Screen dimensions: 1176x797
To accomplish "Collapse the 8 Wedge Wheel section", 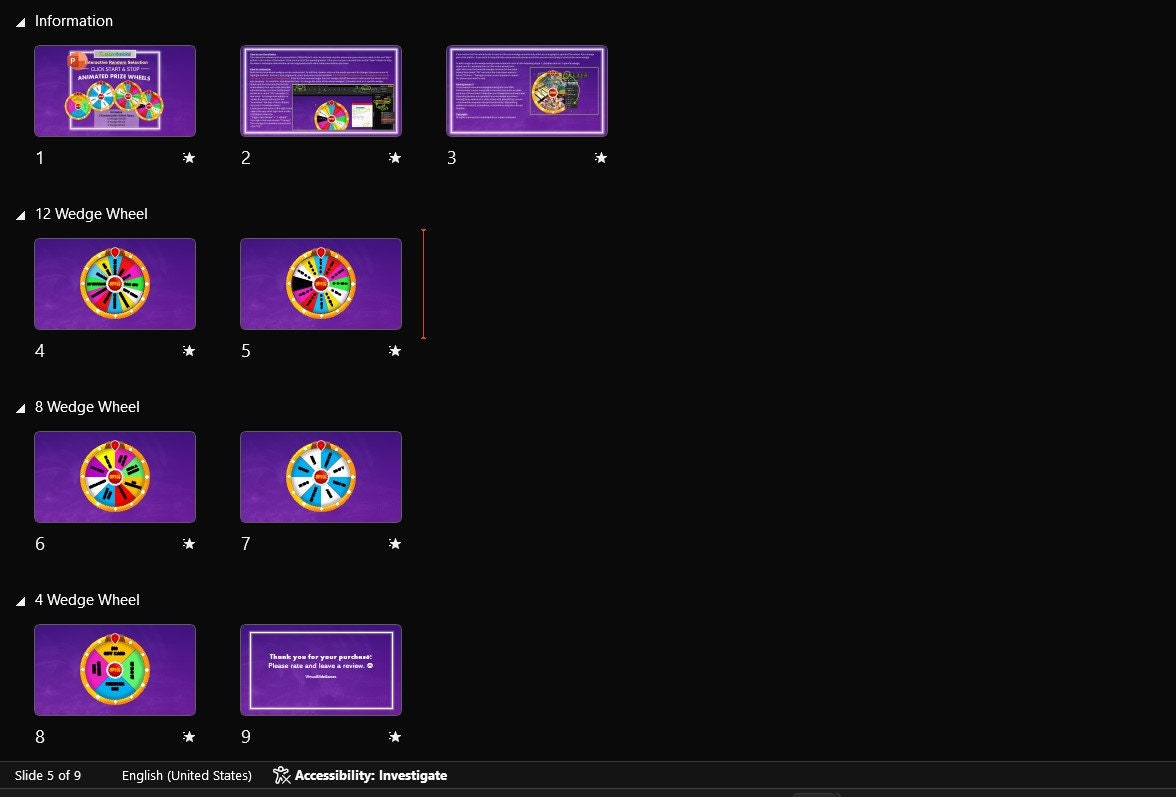I will (21, 407).
